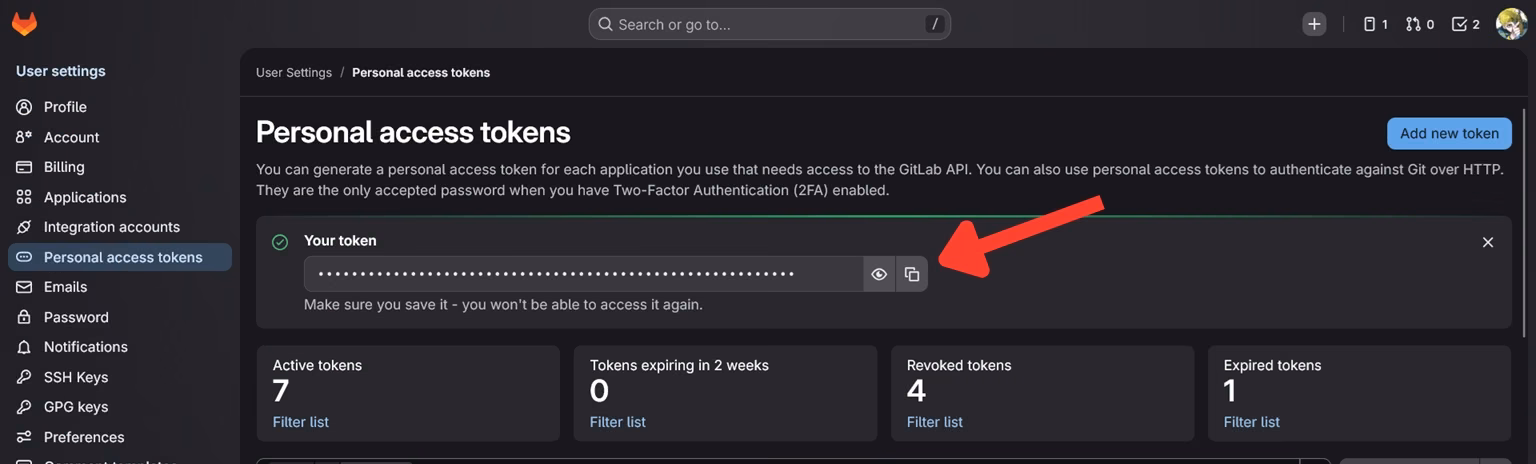Open the to-do list counter icon
This screenshot has height=464, width=1536.
click(1465, 24)
